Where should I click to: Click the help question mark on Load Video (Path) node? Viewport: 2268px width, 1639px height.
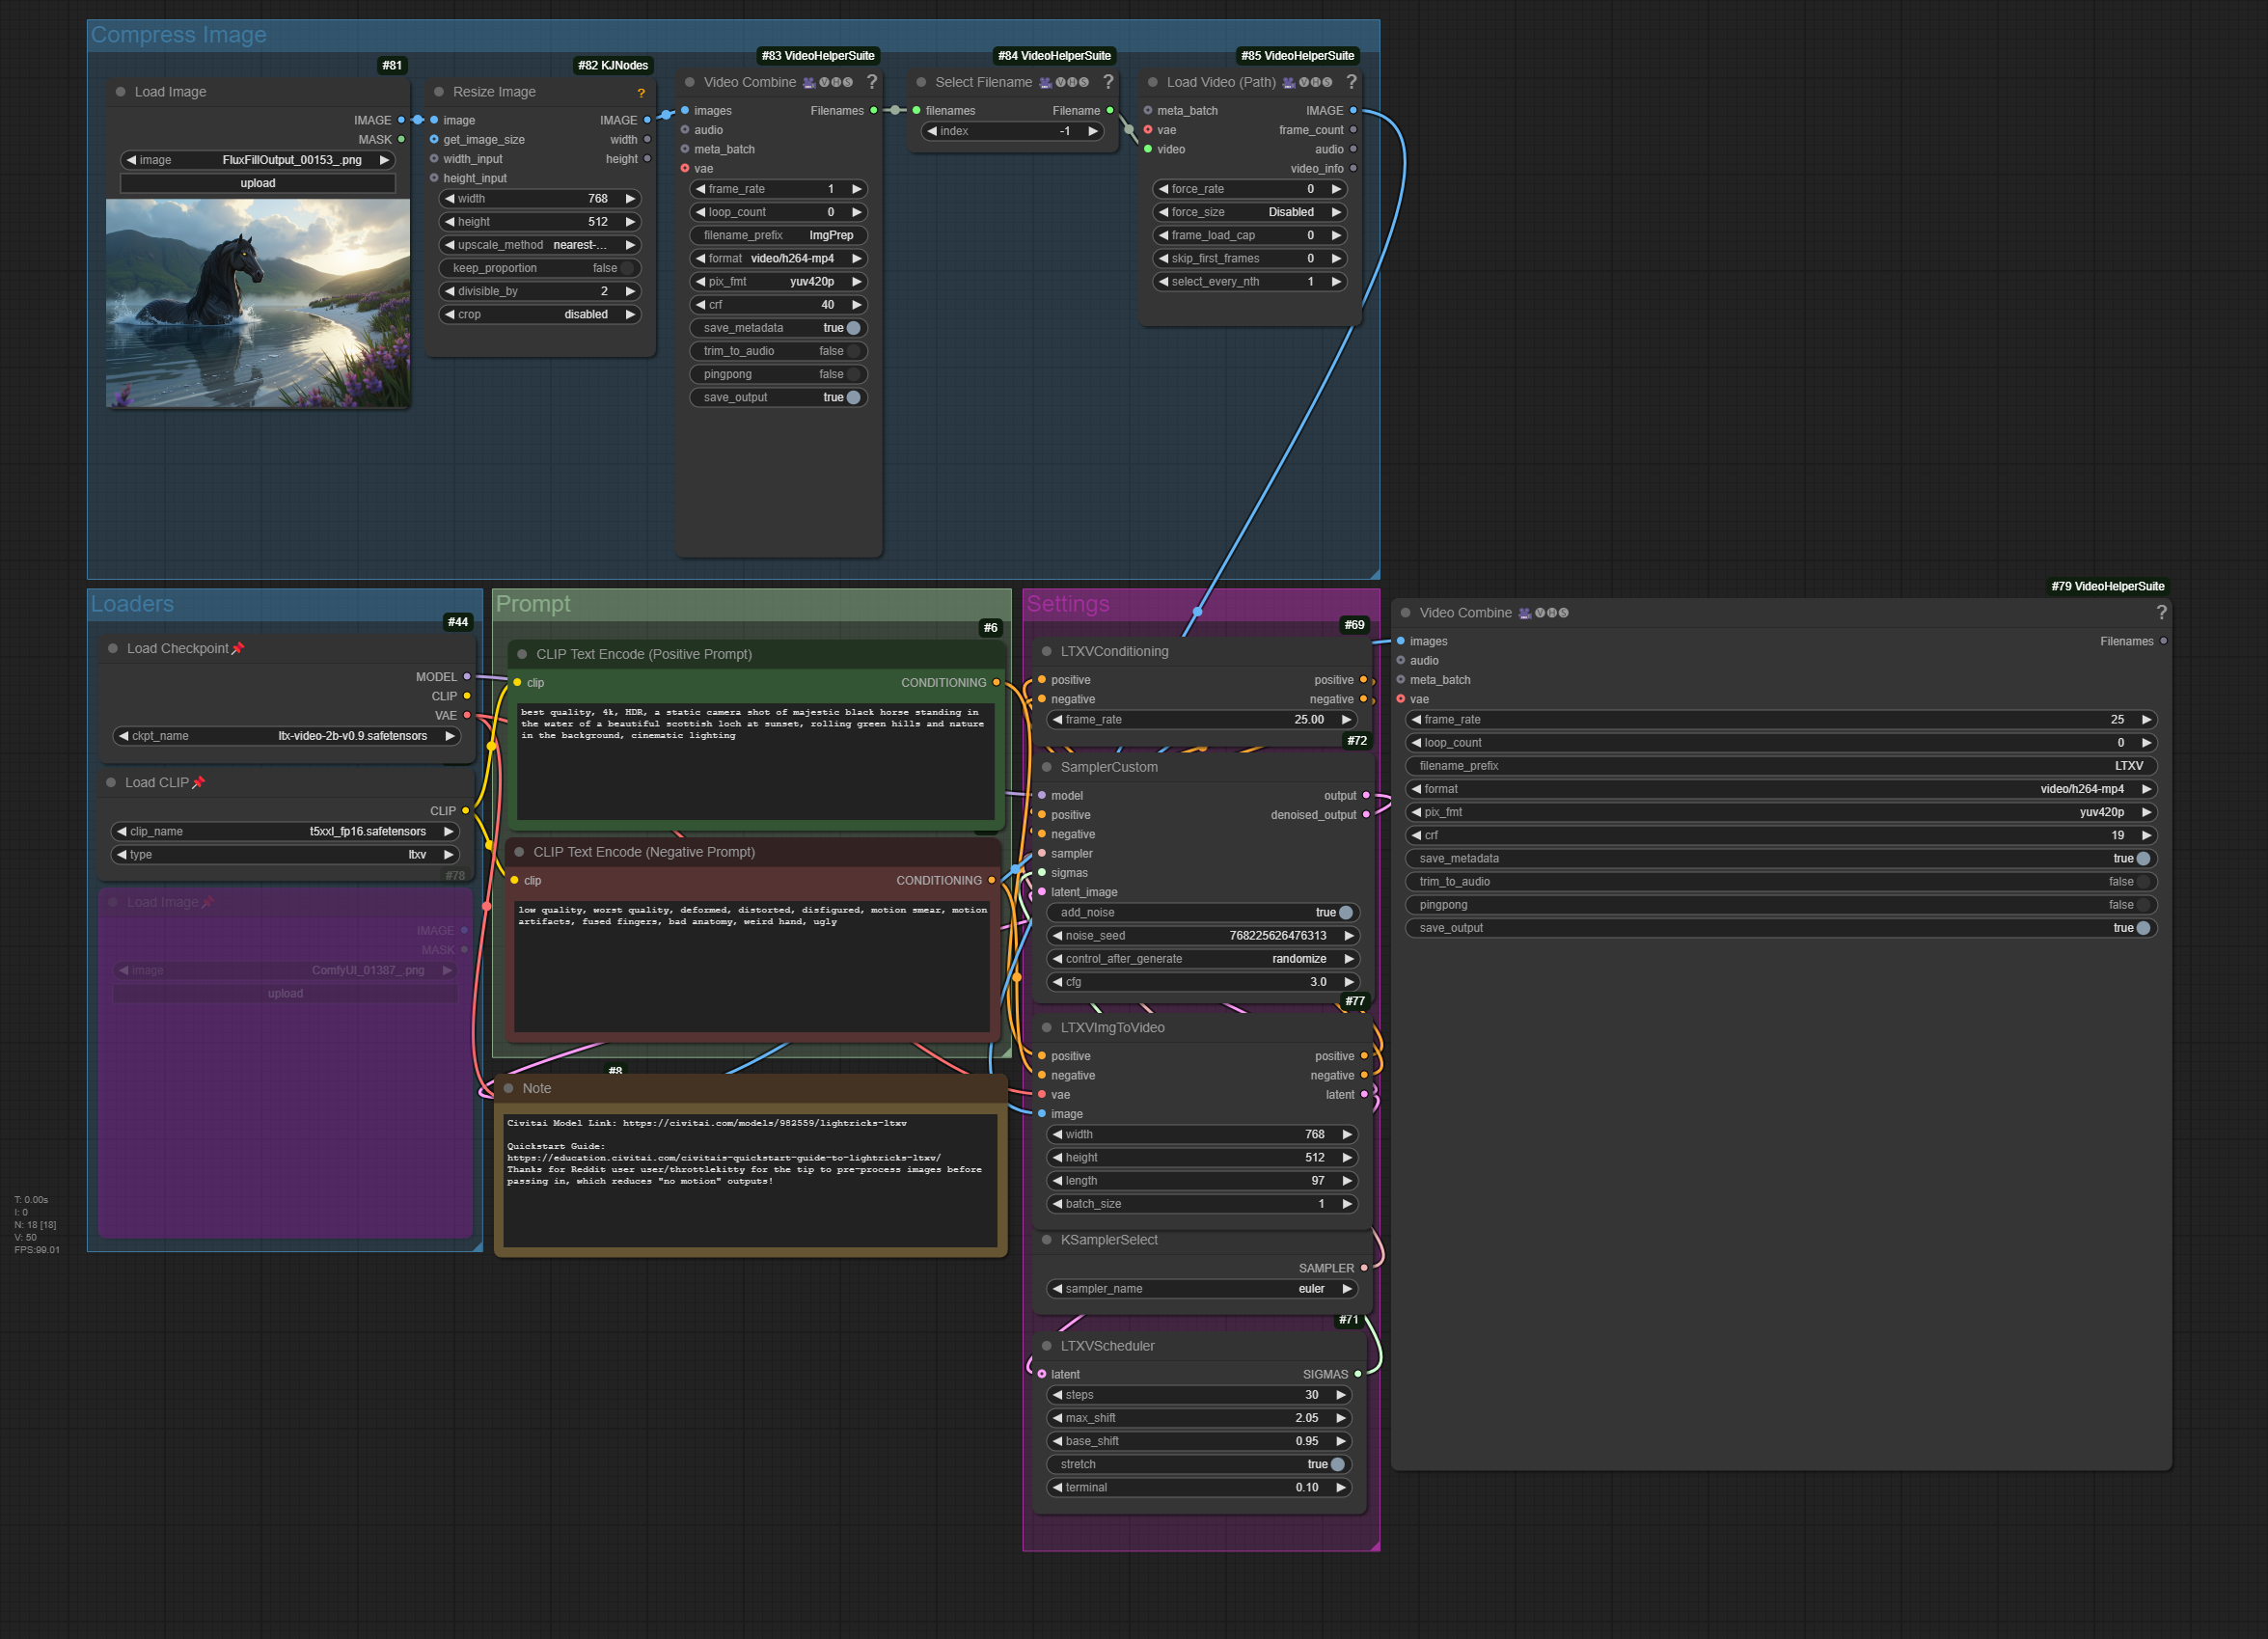point(1351,82)
